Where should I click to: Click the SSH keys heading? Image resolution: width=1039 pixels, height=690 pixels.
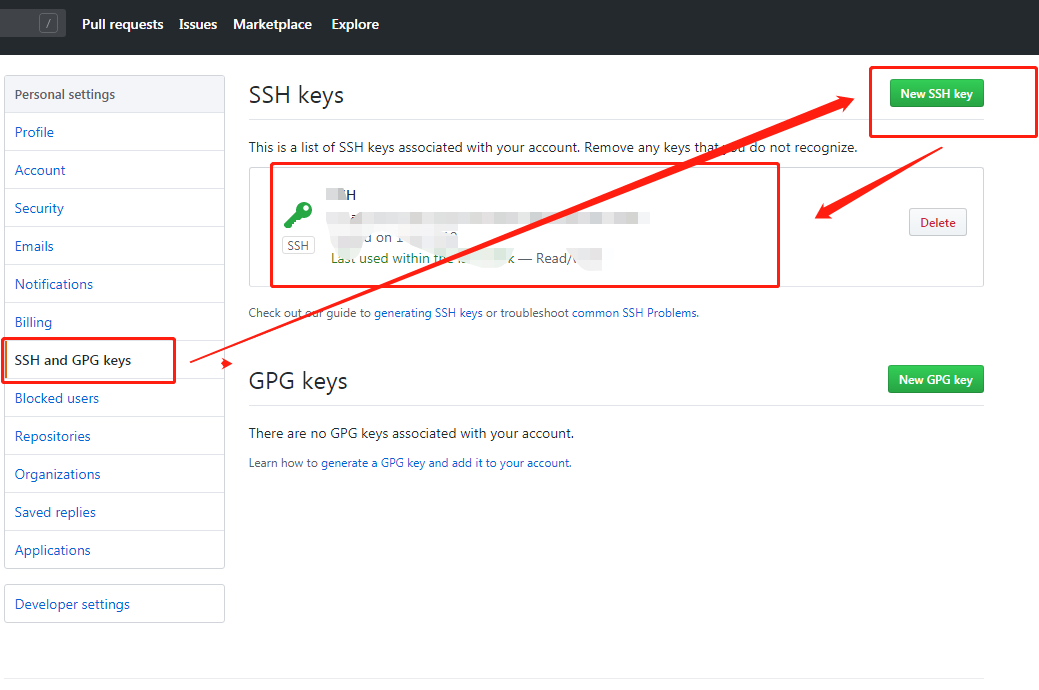coord(296,95)
